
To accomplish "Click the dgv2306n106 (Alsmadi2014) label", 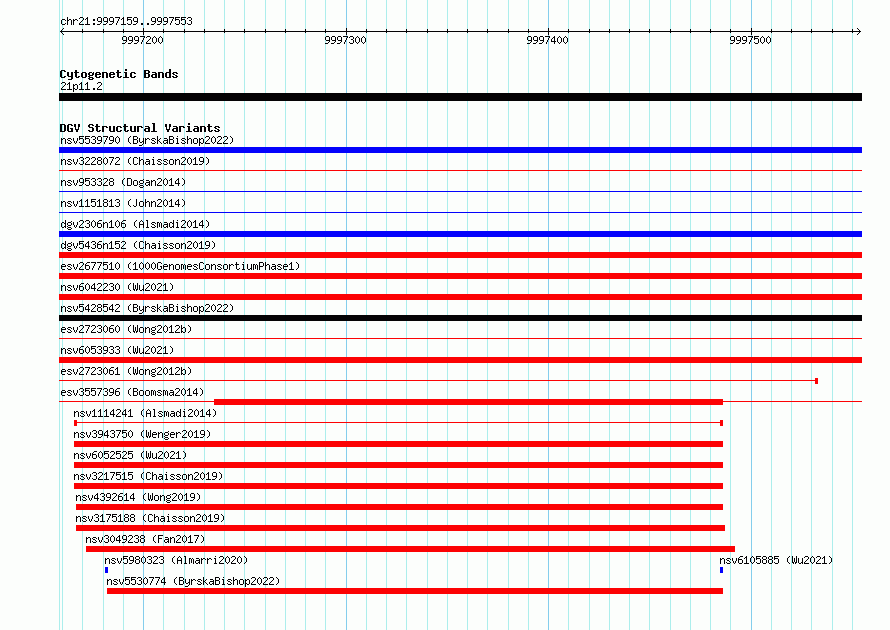I will [135, 224].
